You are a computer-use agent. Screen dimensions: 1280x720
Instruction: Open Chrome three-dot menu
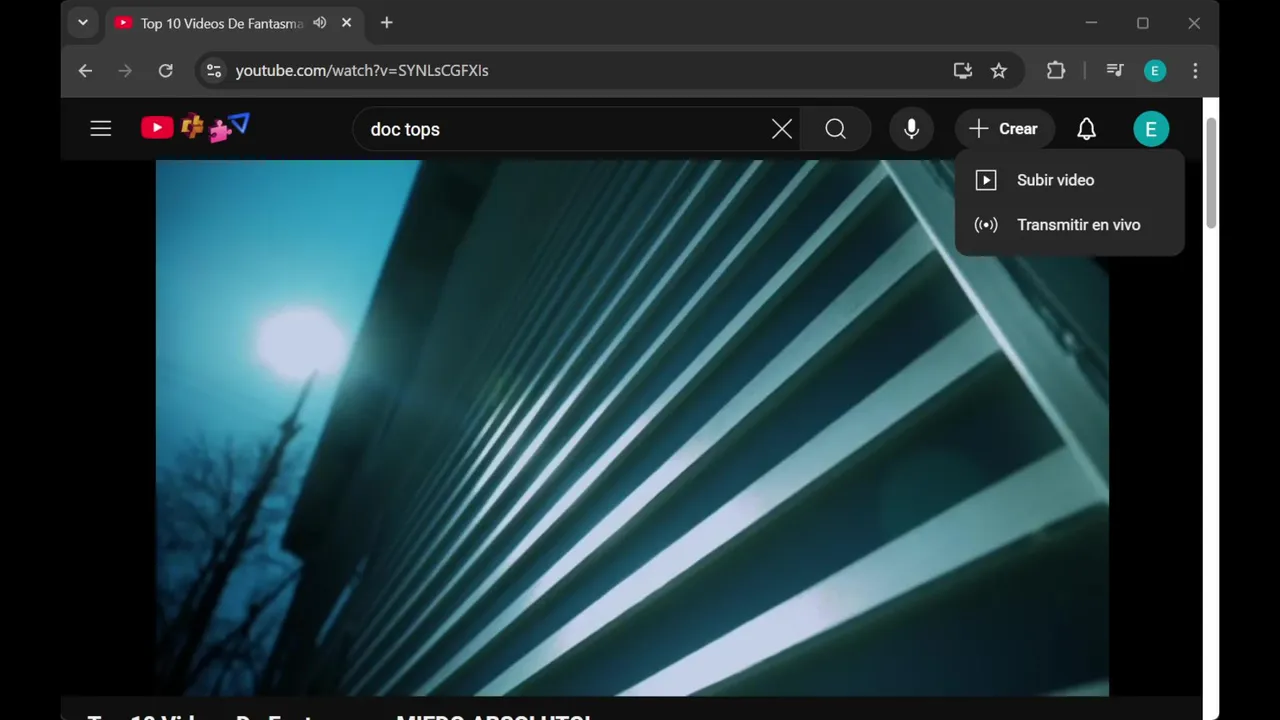1195,71
